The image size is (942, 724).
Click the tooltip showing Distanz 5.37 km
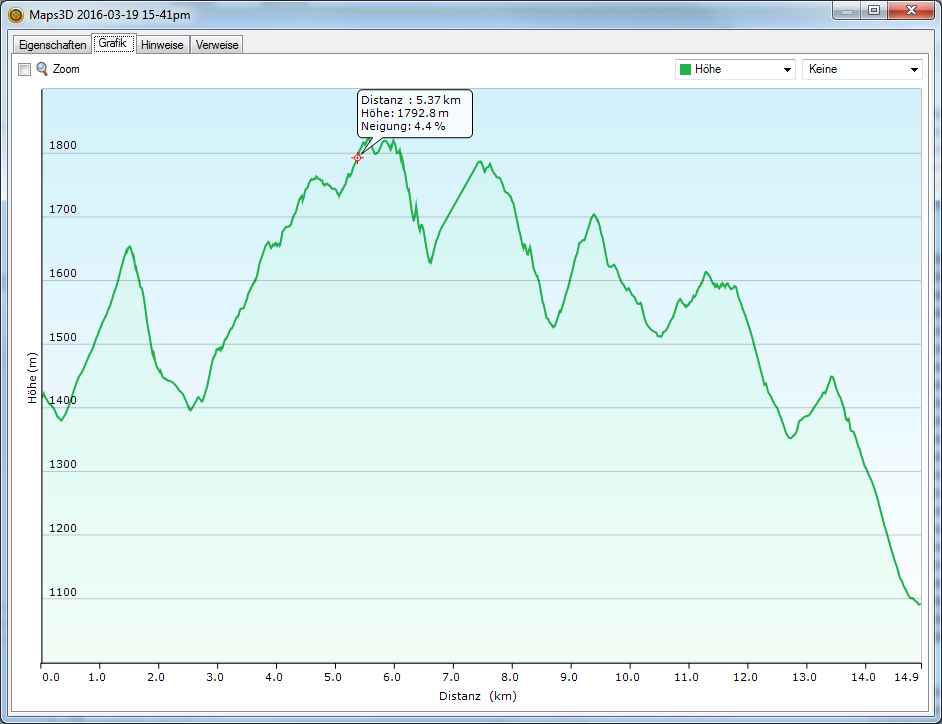[414, 113]
